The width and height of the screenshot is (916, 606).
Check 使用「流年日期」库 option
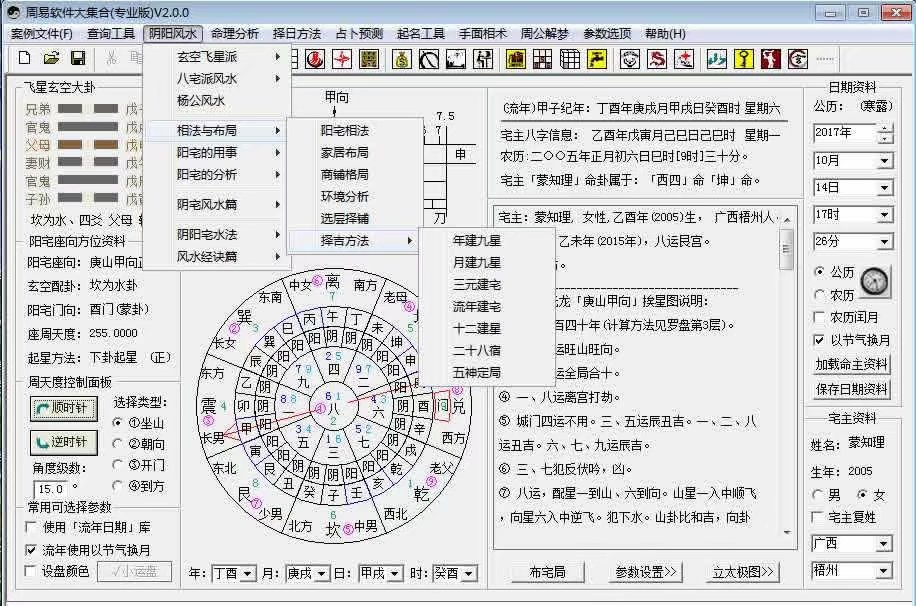32,527
